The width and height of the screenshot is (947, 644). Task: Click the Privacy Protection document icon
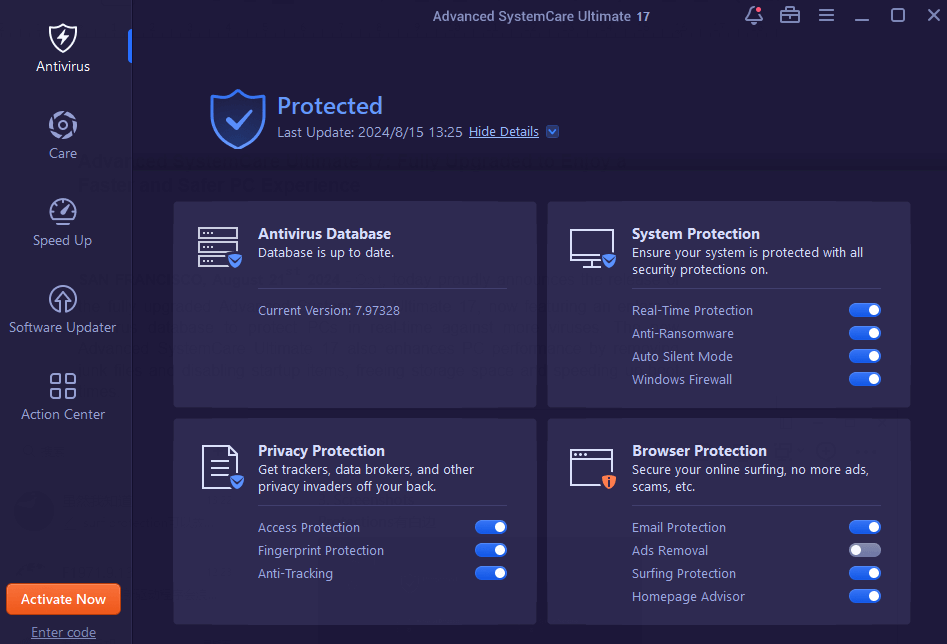pos(222,467)
